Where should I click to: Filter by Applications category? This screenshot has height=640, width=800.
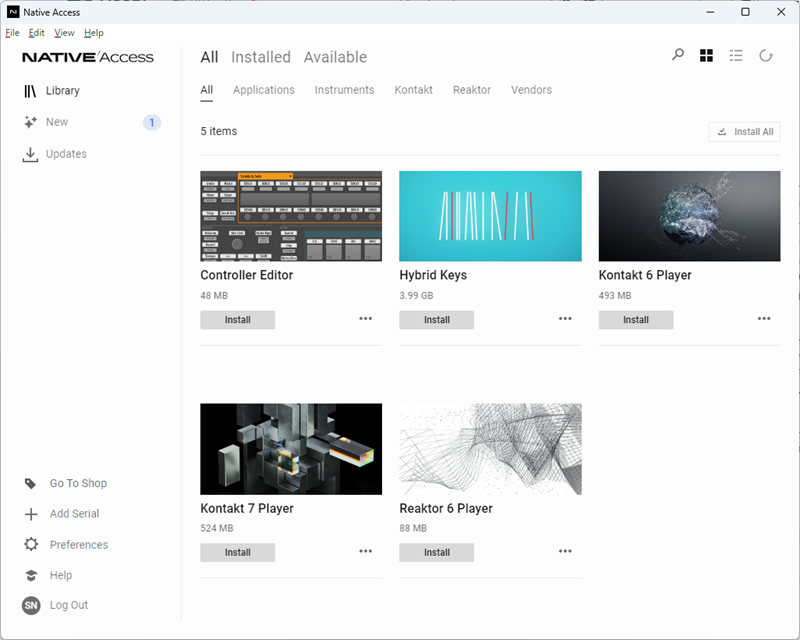point(264,90)
